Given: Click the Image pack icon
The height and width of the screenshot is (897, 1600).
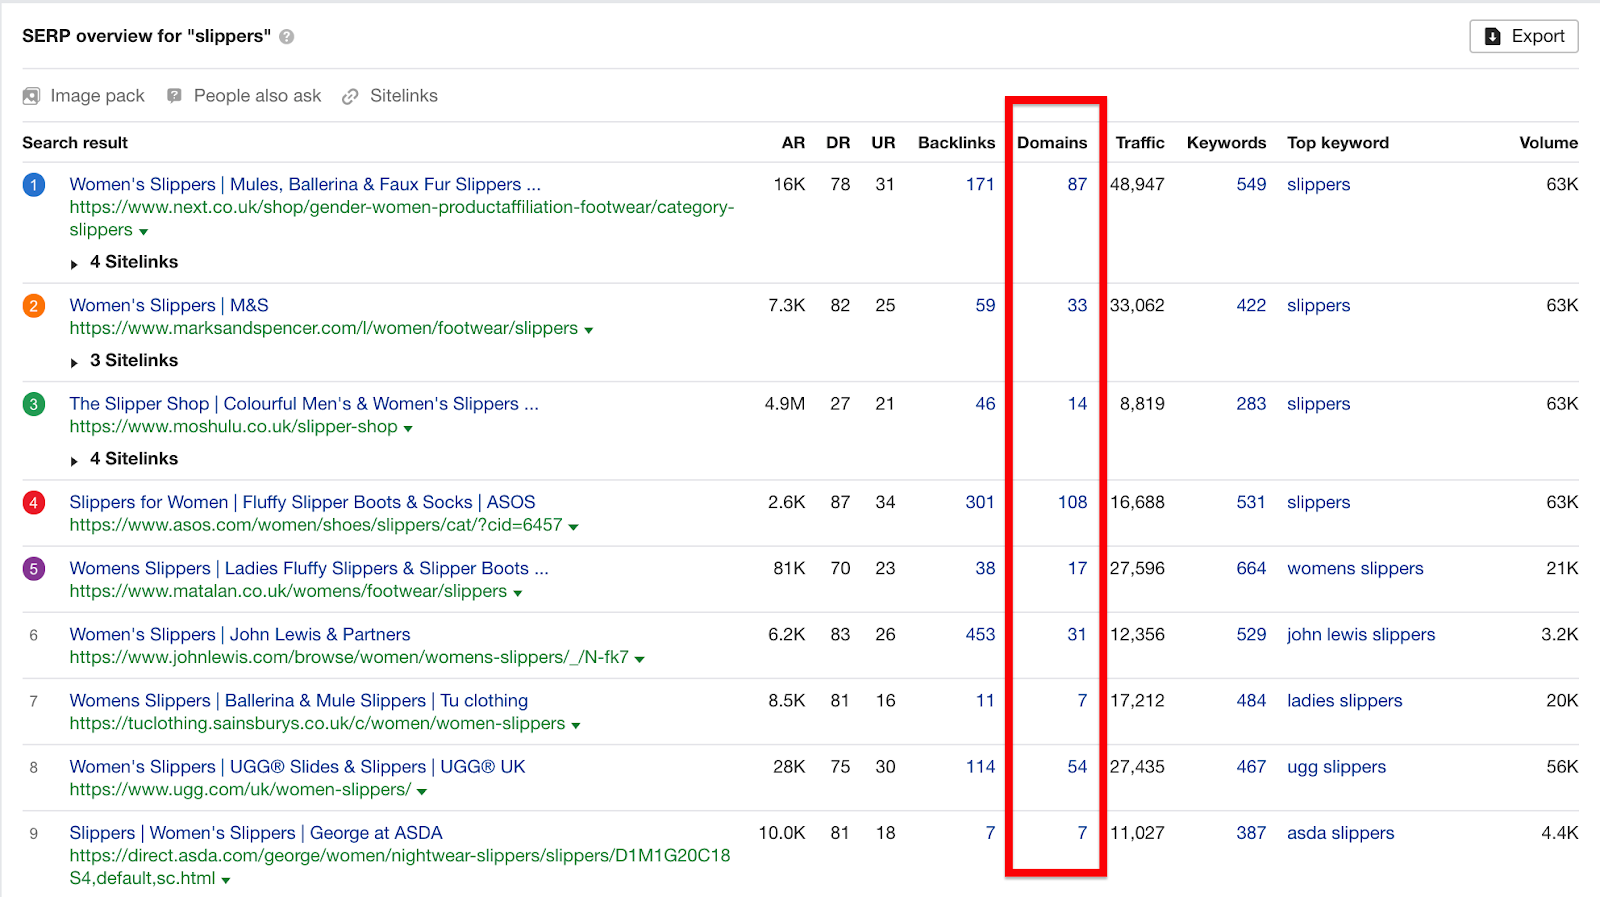Looking at the screenshot, I should pos(32,96).
